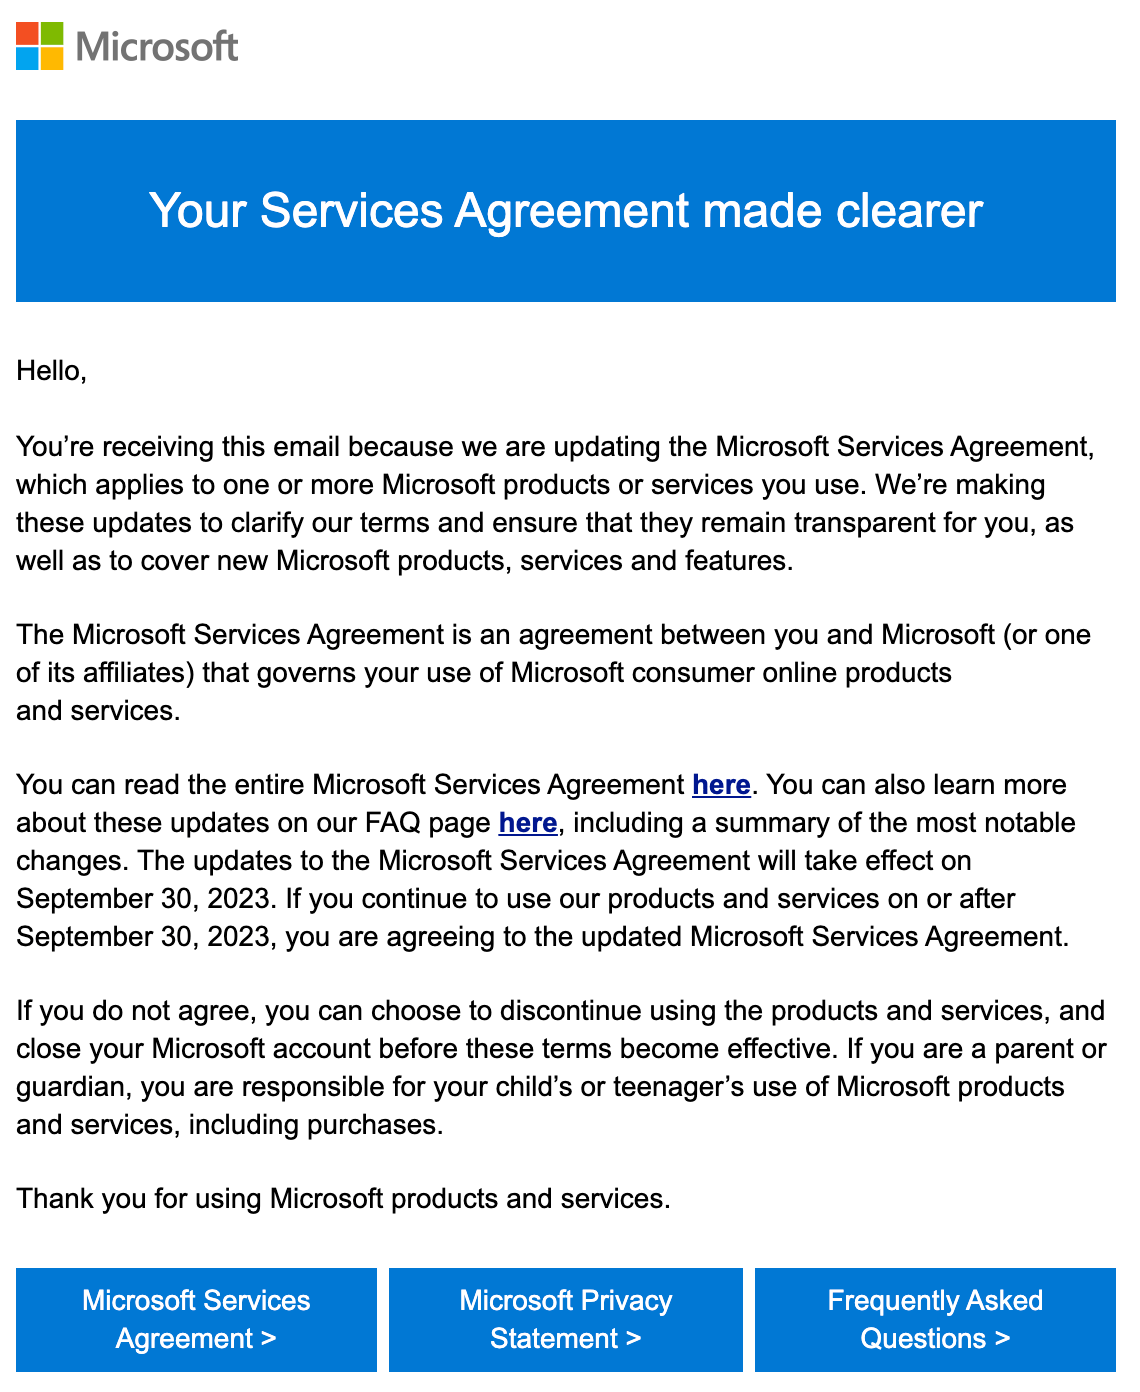This screenshot has width=1140, height=1392.
Task: Click the Microsoft wordmark text
Action: coord(157,47)
